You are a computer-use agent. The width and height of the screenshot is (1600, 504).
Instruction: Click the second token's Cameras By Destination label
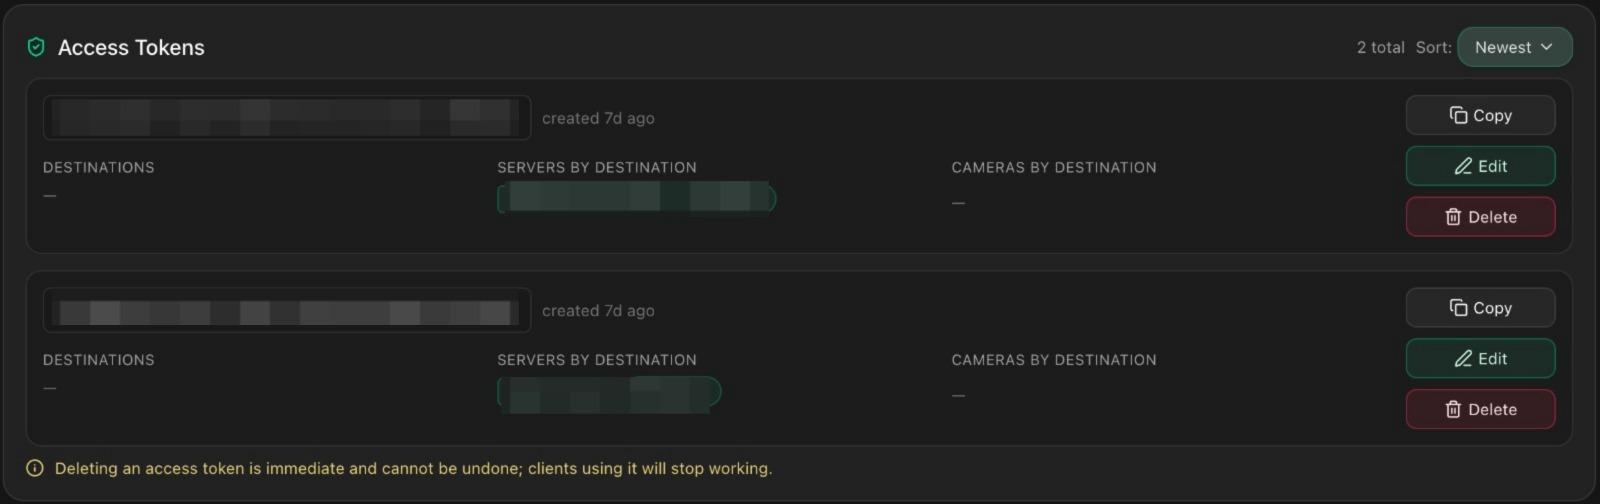click(x=1053, y=360)
